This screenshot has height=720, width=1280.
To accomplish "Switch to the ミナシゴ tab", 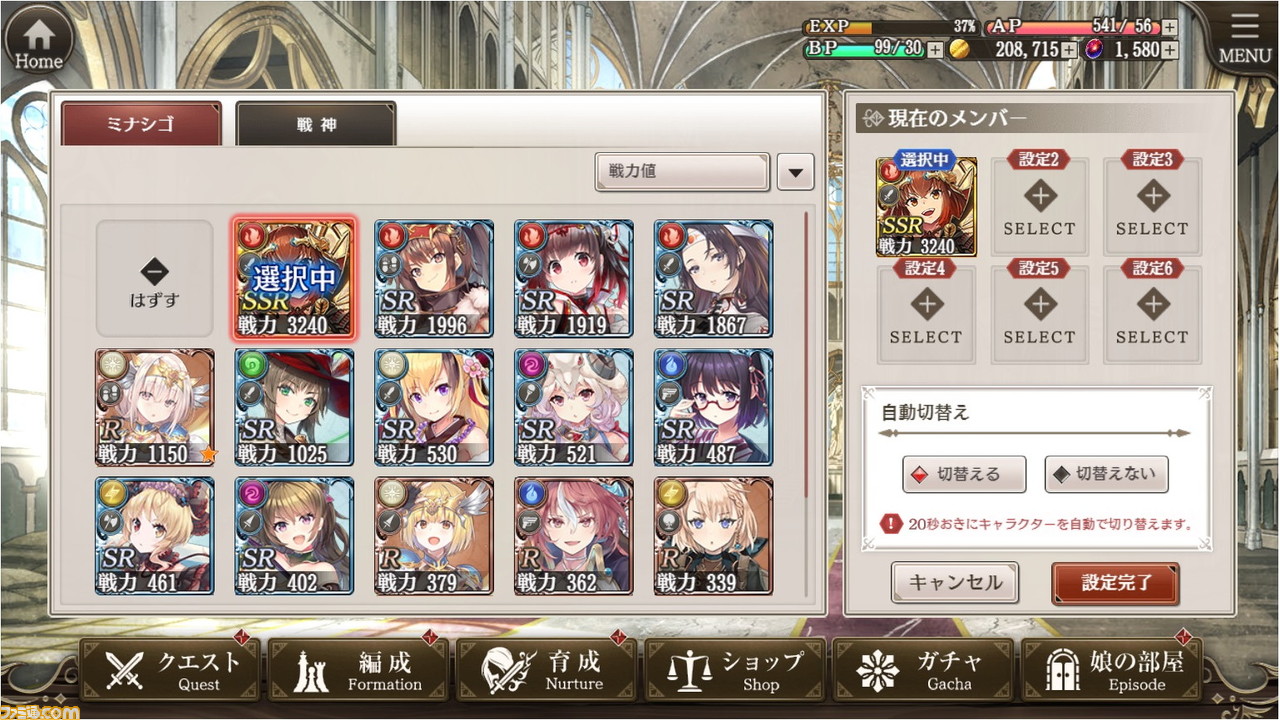I will pyautogui.click(x=141, y=124).
